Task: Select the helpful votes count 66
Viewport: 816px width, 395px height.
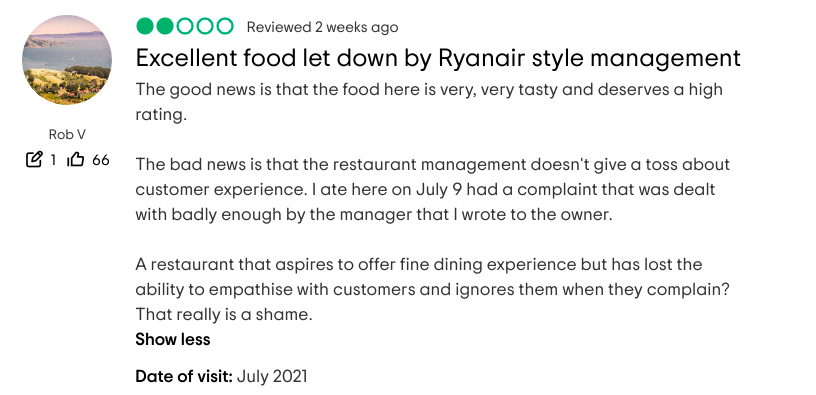Action: tap(101, 160)
